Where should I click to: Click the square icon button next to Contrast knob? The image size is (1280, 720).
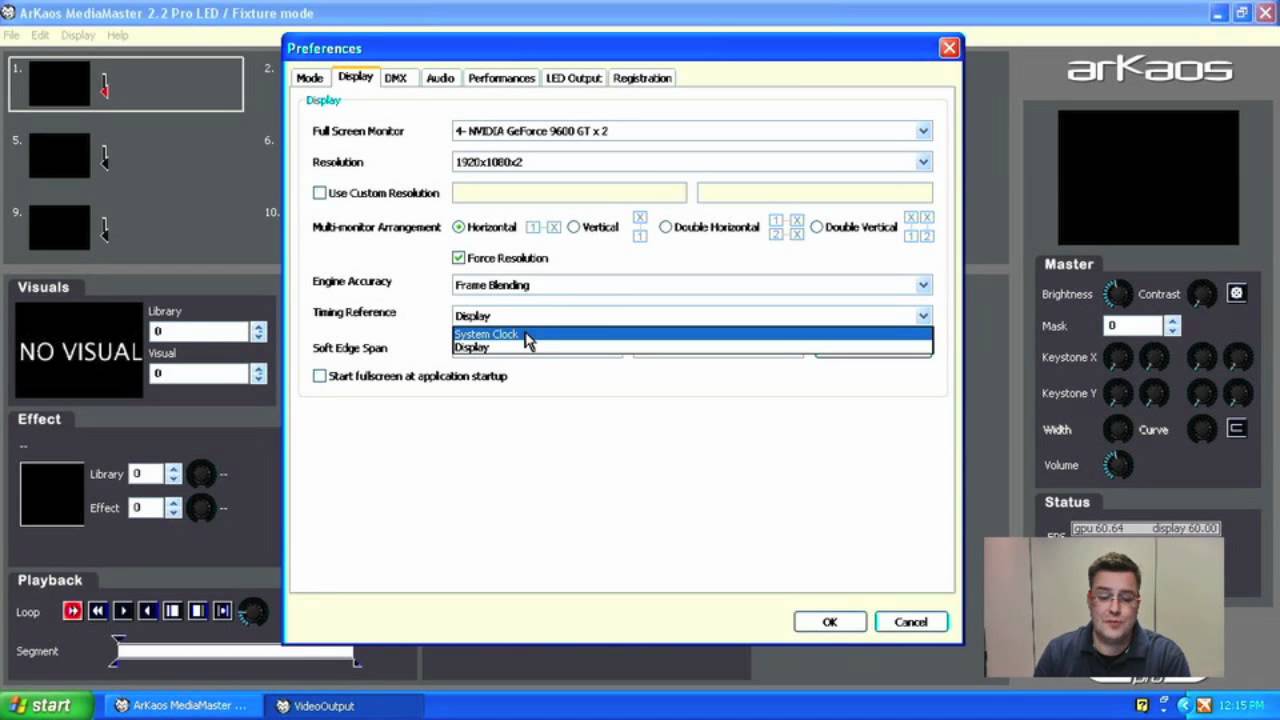click(1237, 293)
